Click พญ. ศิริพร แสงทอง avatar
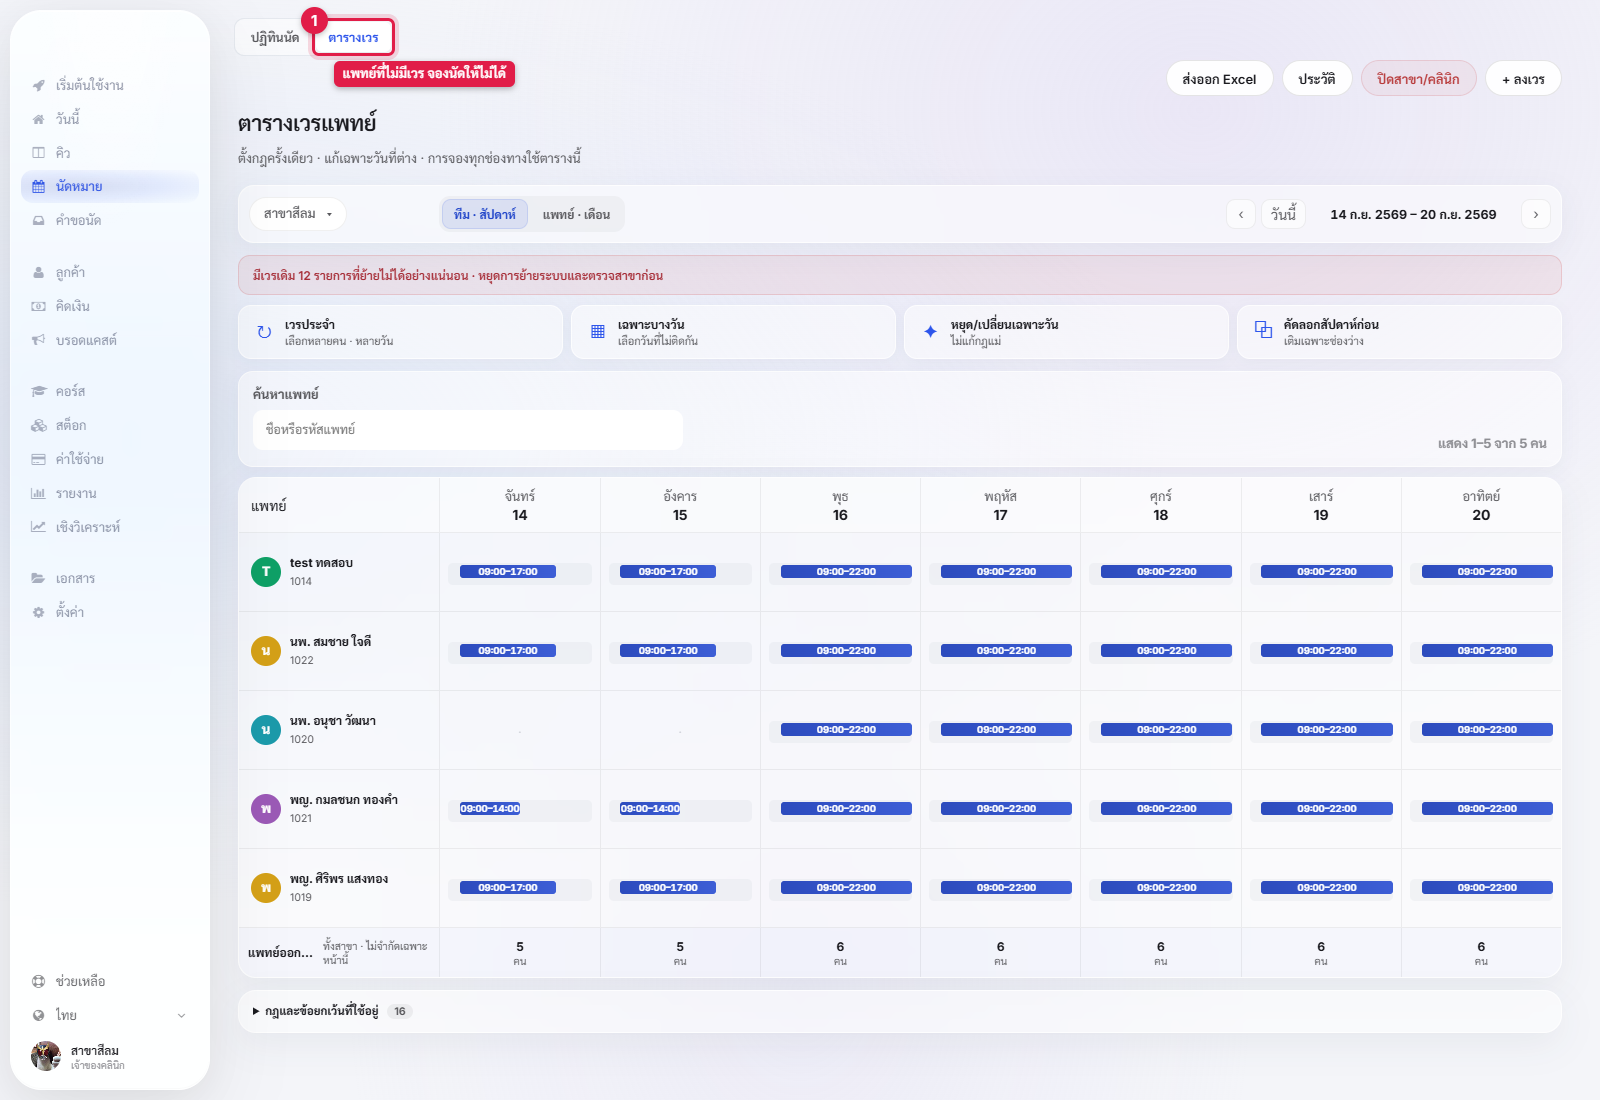 coord(266,888)
